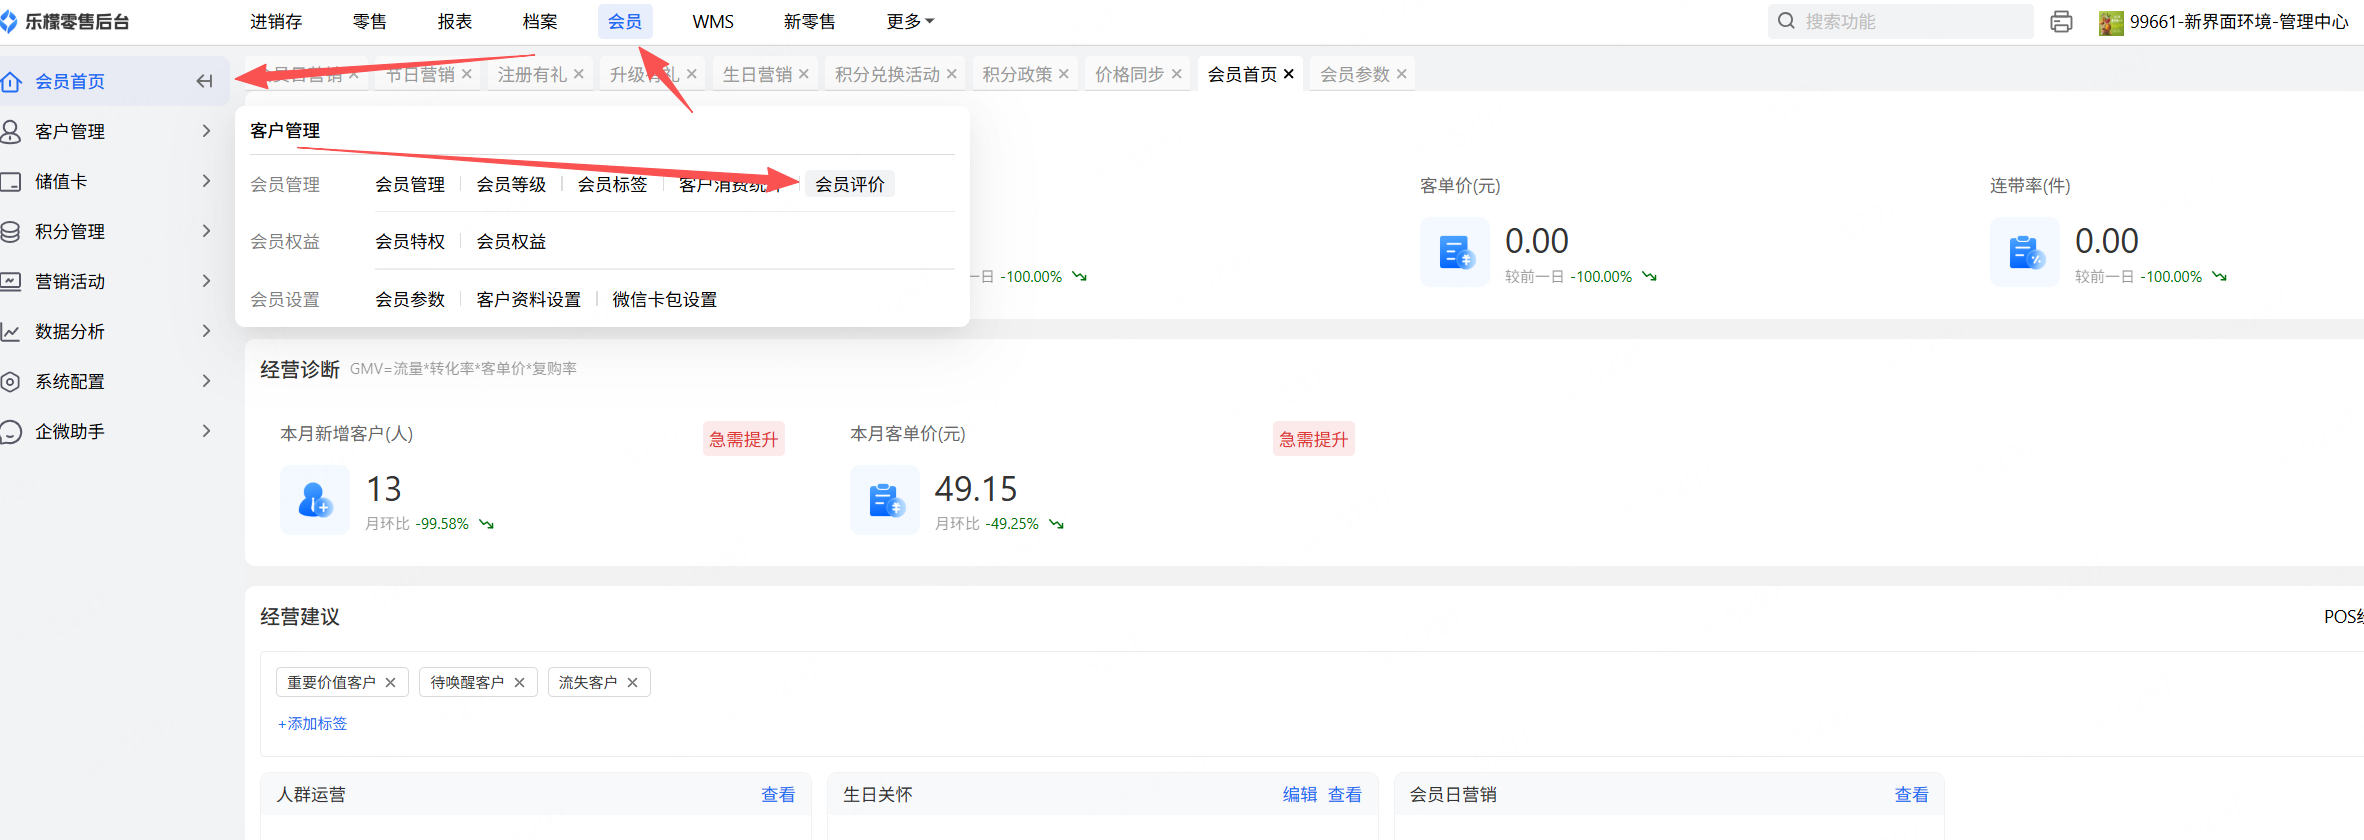Close the 生日营销 tab
The image size is (2364, 840).
(x=804, y=74)
